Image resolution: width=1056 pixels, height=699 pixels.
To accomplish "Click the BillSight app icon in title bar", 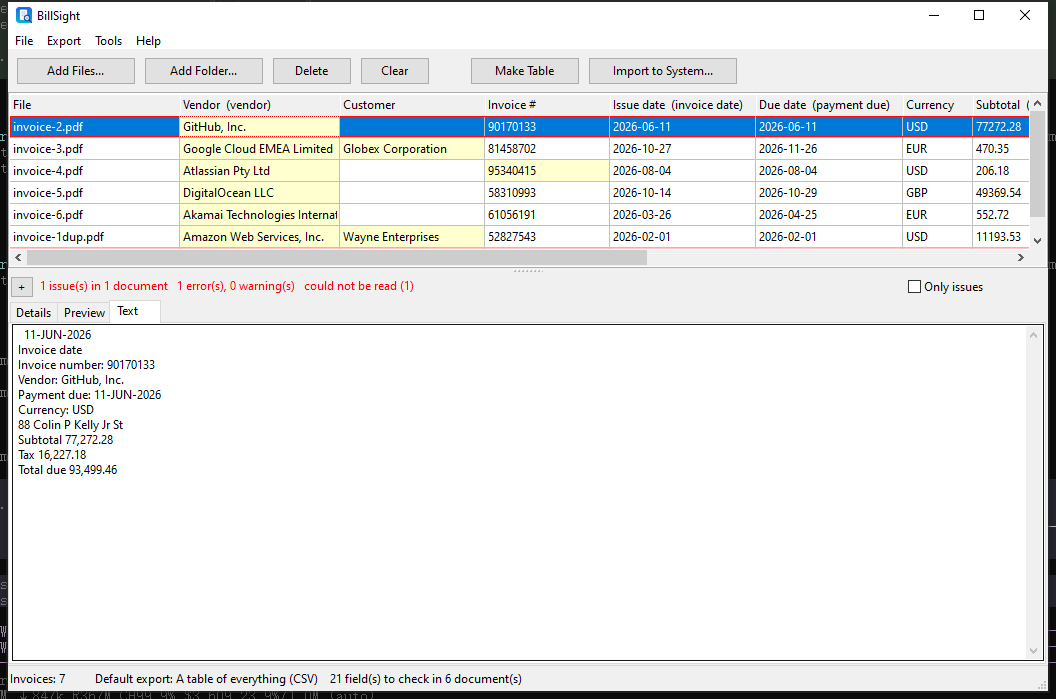I will coord(24,15).
